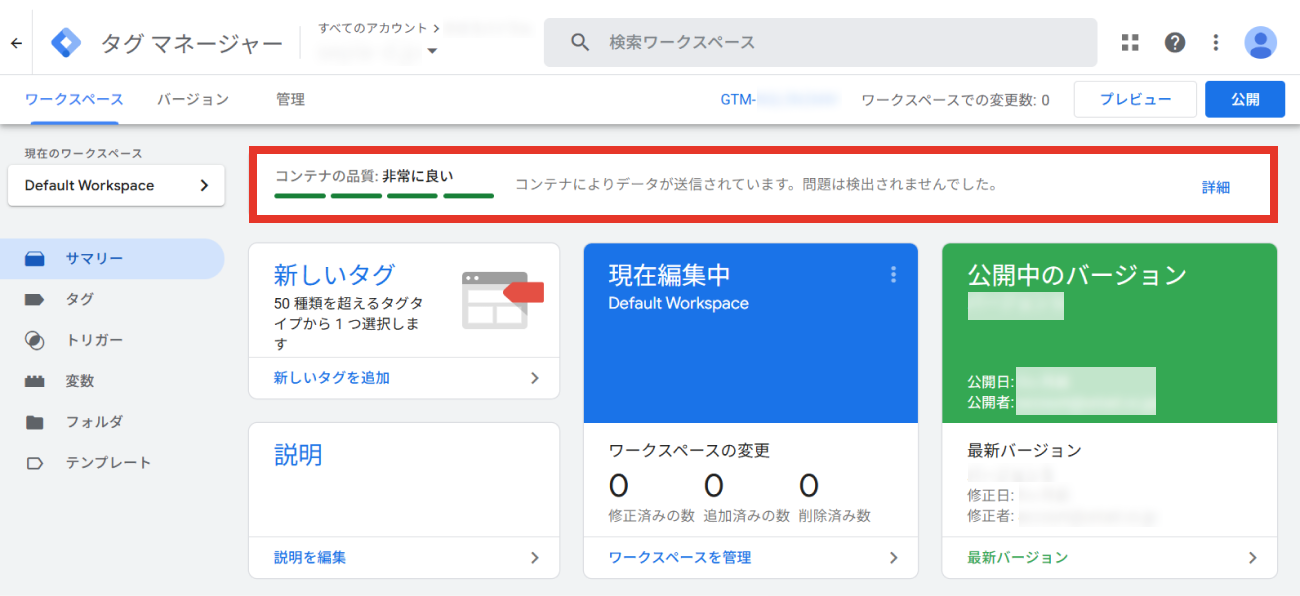Click the ワークスペースの変更 heading
Image resolution: width=1300 pixels, height=596 pixels.
point(689,451)
